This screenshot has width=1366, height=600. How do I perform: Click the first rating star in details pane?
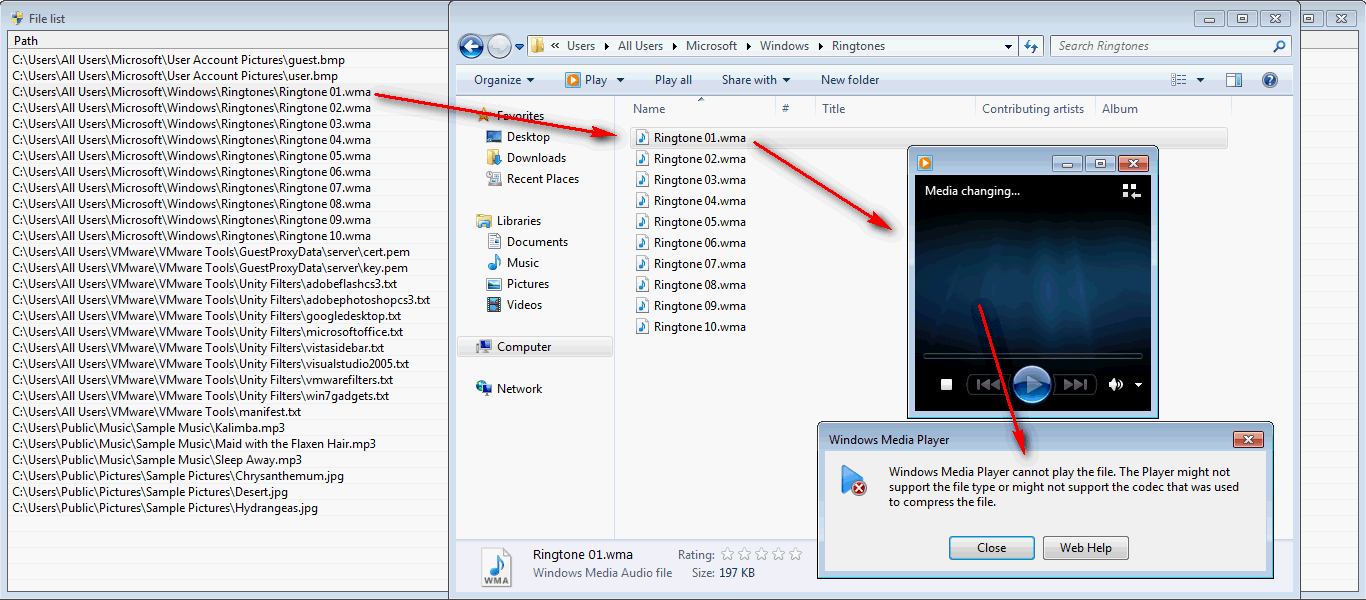tap(728, 554)
